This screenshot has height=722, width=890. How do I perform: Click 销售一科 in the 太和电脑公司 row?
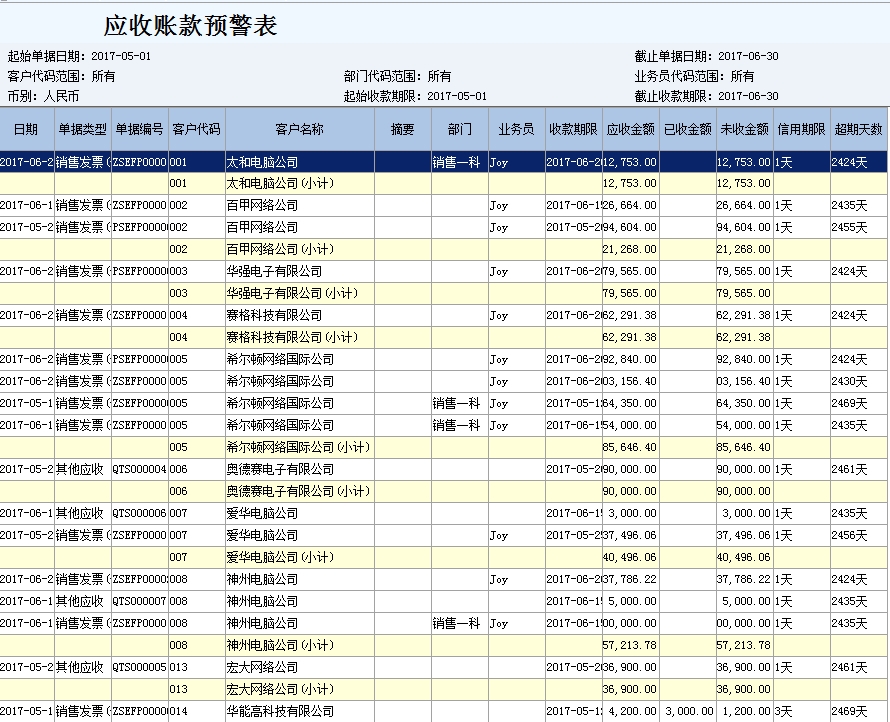(460, 162)
